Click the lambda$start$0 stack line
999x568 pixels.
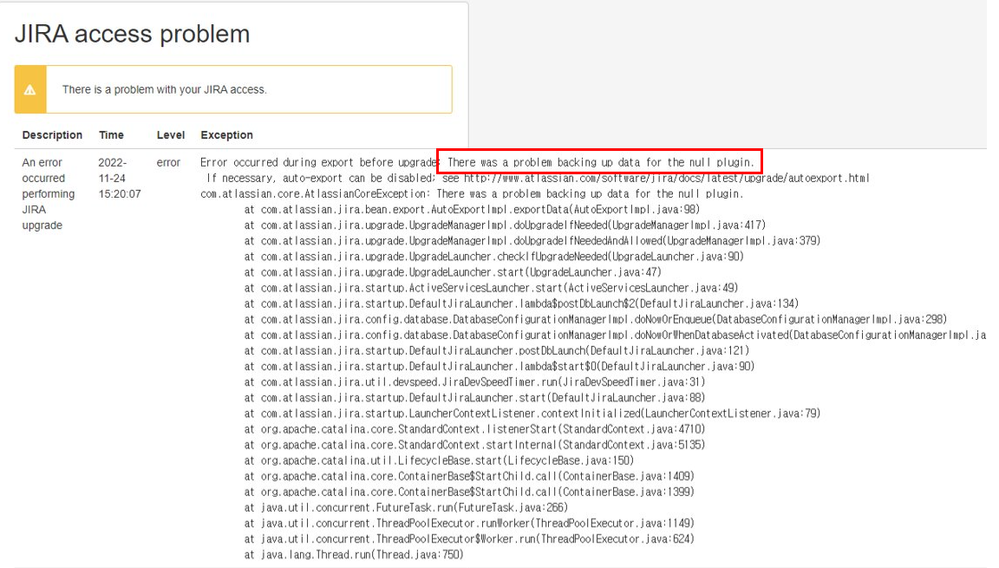500,366
